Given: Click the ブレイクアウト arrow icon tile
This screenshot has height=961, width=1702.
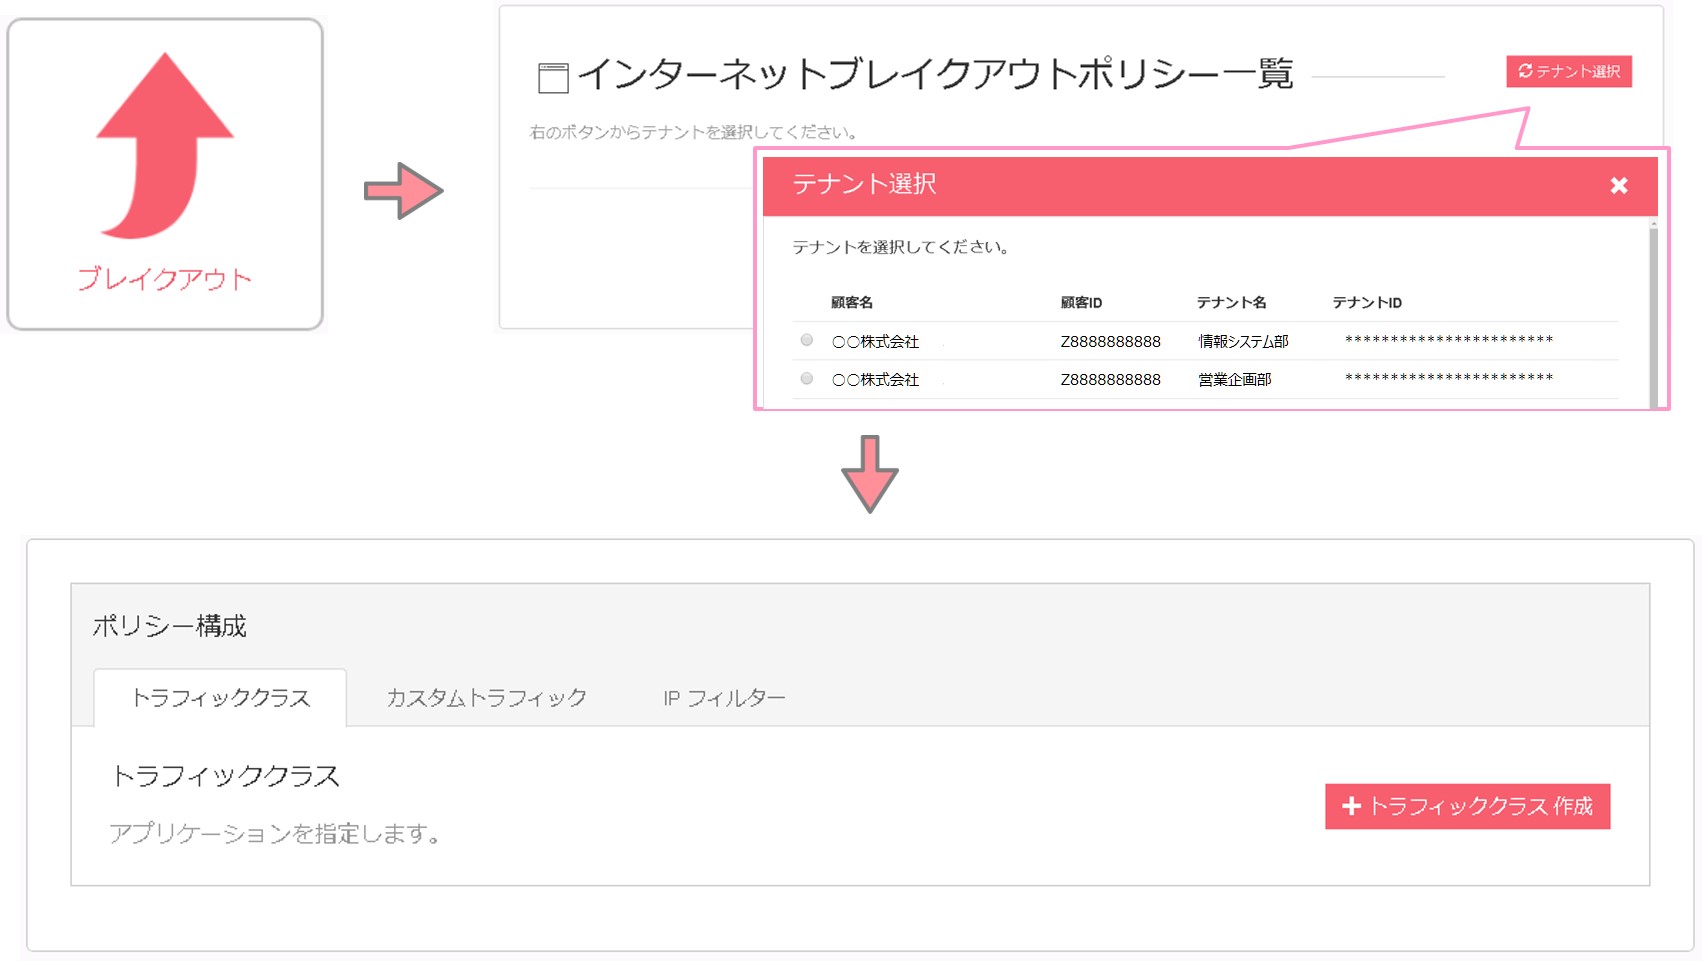Looking at the screenshot, I should 165,174.
